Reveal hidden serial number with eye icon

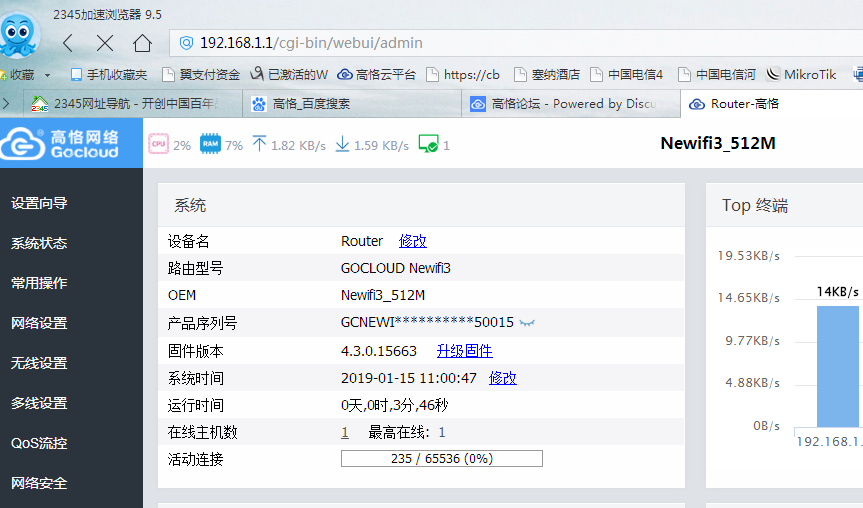(x=527, y=323)
